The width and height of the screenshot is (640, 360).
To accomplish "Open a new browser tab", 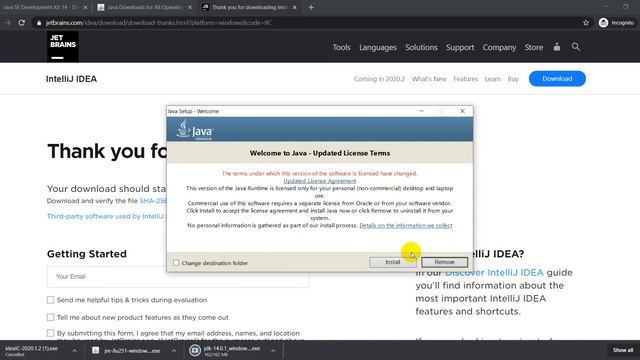I will click(x=311, y=7).
